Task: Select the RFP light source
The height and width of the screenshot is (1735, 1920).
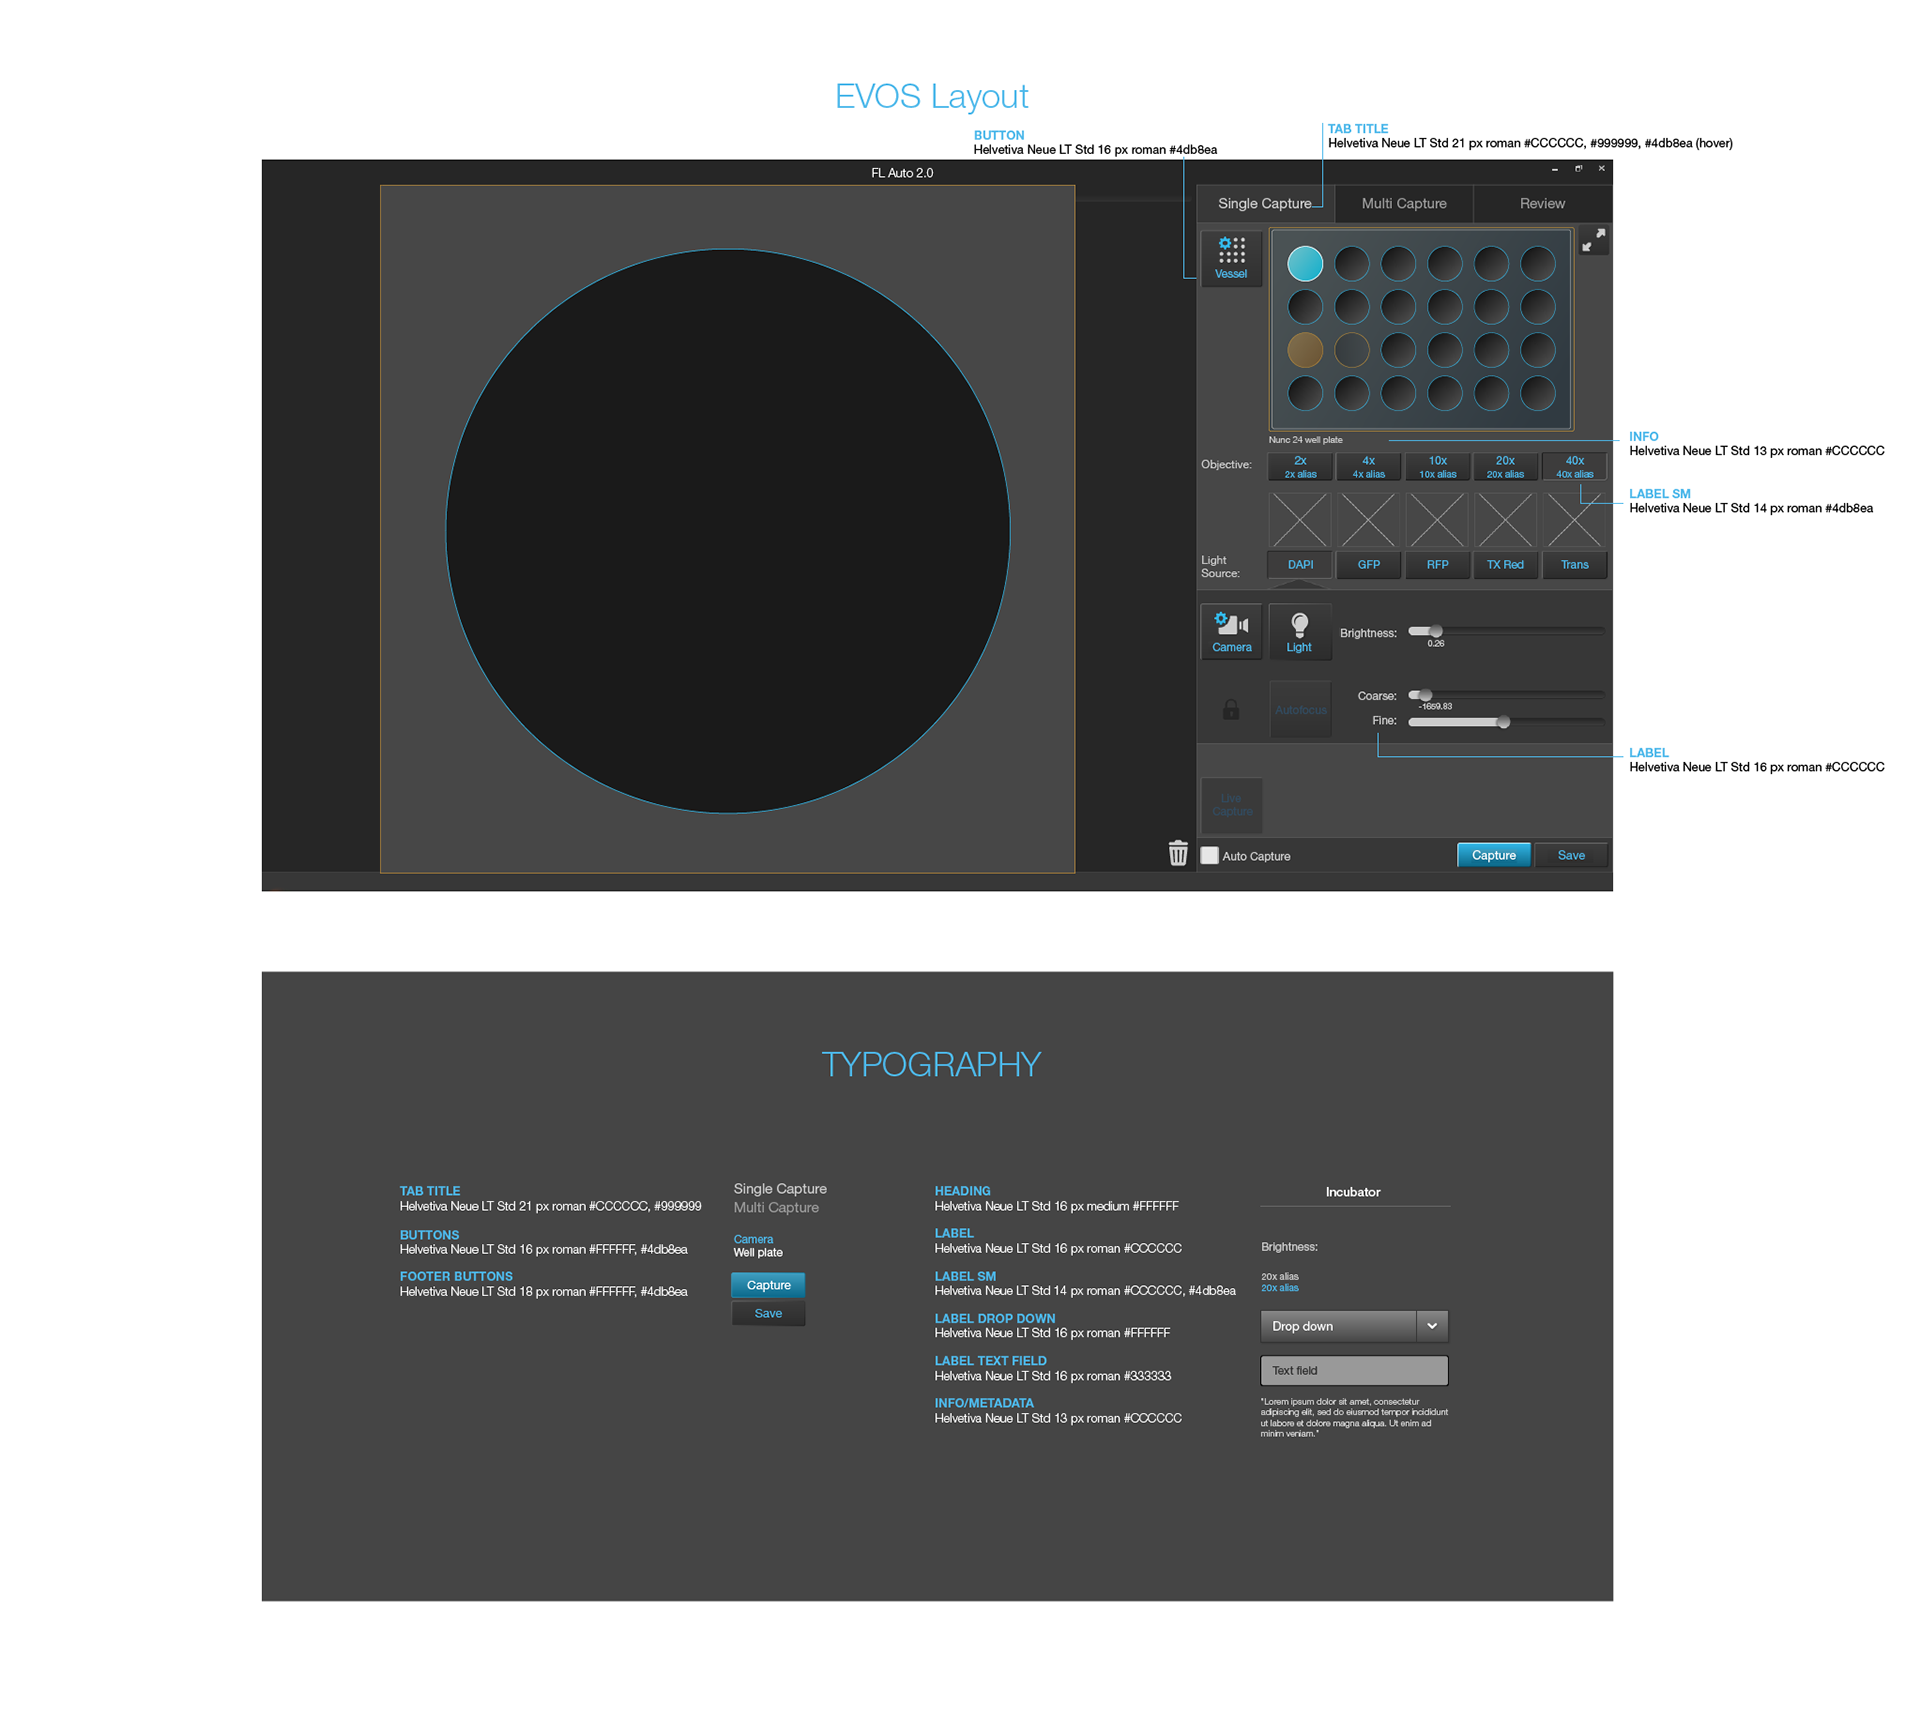Action: point(1437,565)
